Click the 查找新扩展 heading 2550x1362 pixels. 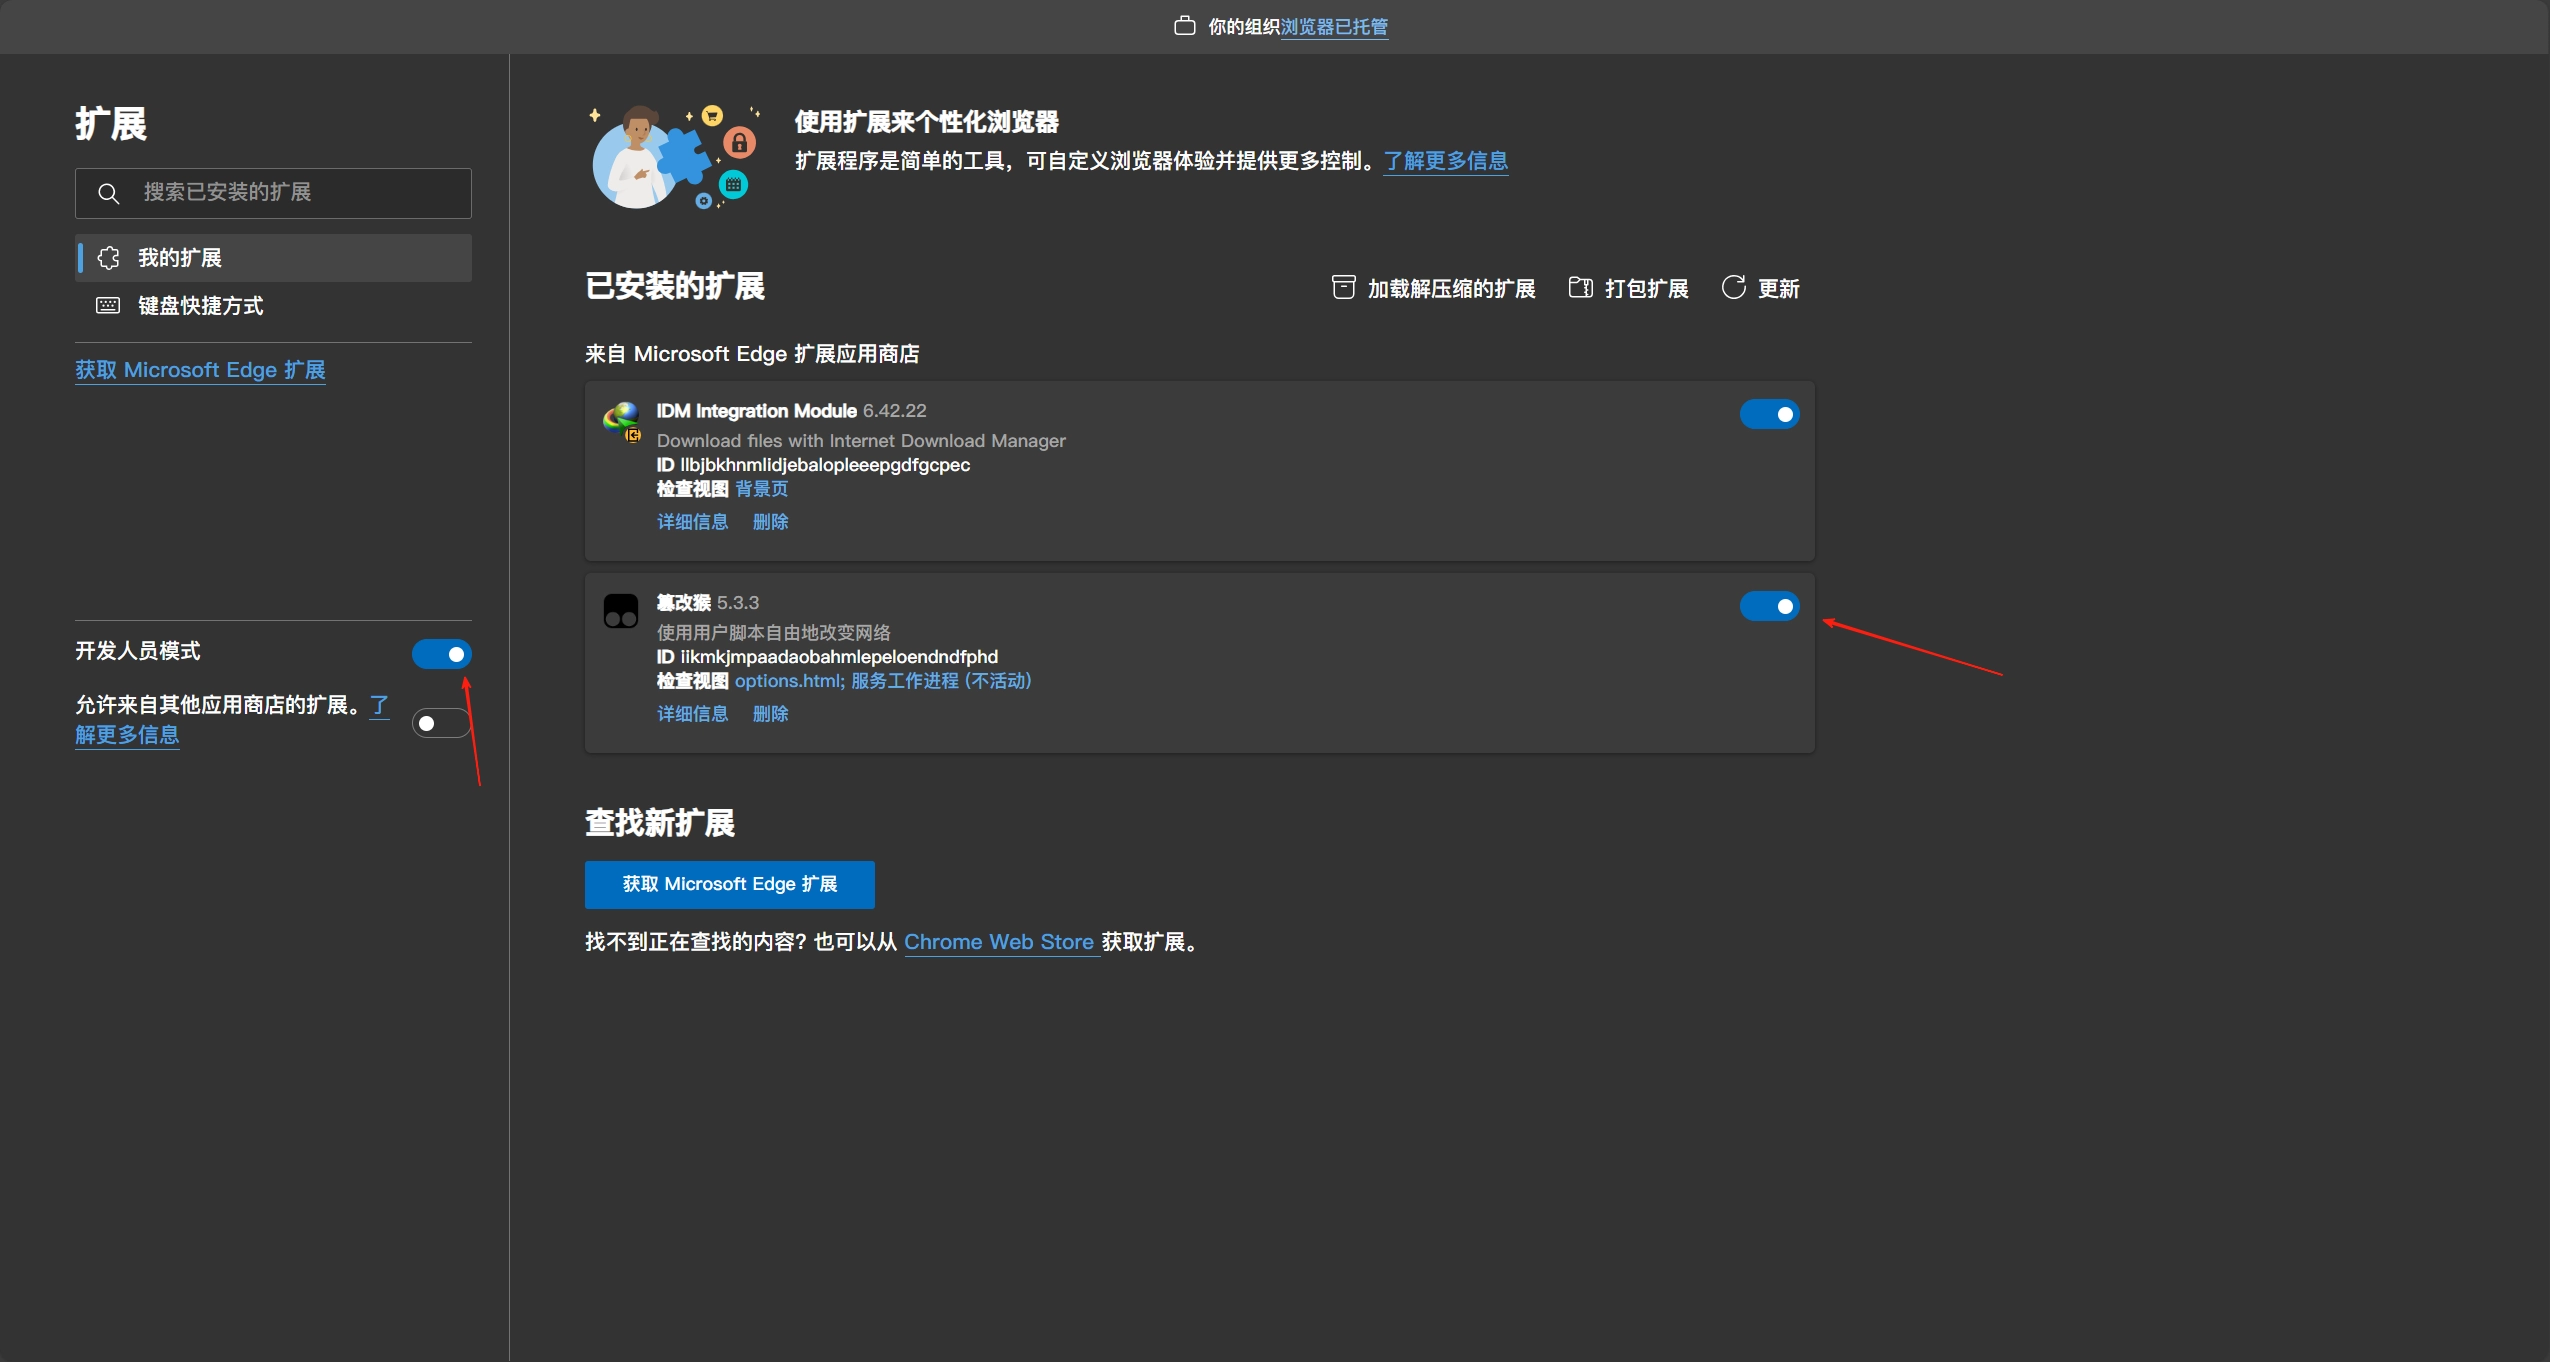660,823
